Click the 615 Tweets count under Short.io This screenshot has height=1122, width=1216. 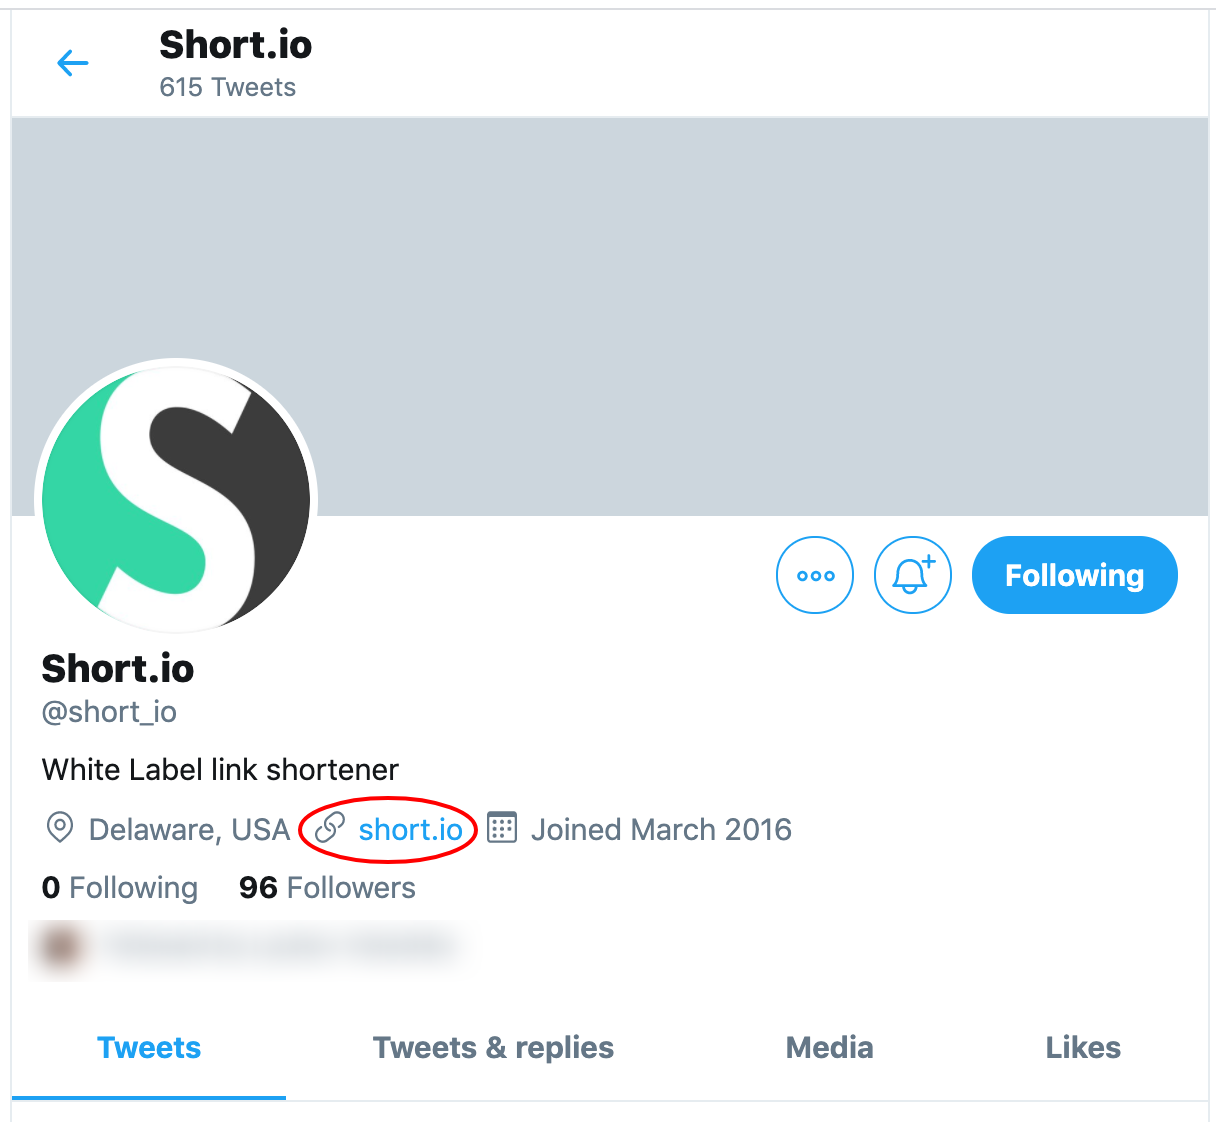(x=227, y=87)
